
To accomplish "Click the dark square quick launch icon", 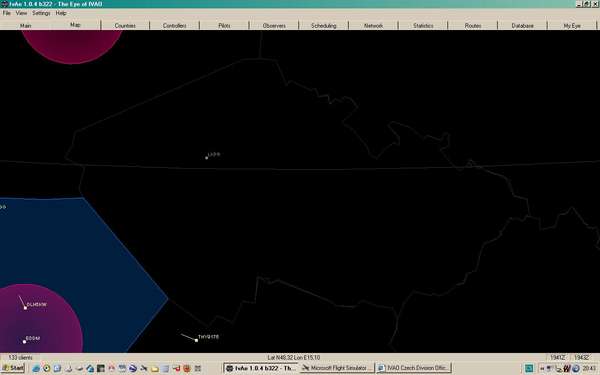I will click(101, 368).
